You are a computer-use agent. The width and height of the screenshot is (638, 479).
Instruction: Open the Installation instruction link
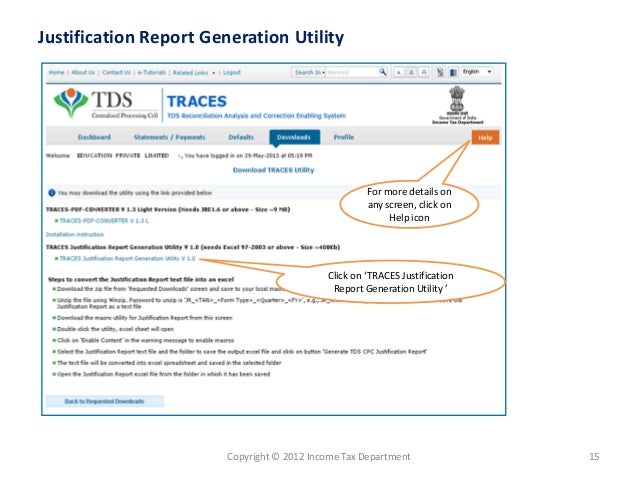click(74, 234)
